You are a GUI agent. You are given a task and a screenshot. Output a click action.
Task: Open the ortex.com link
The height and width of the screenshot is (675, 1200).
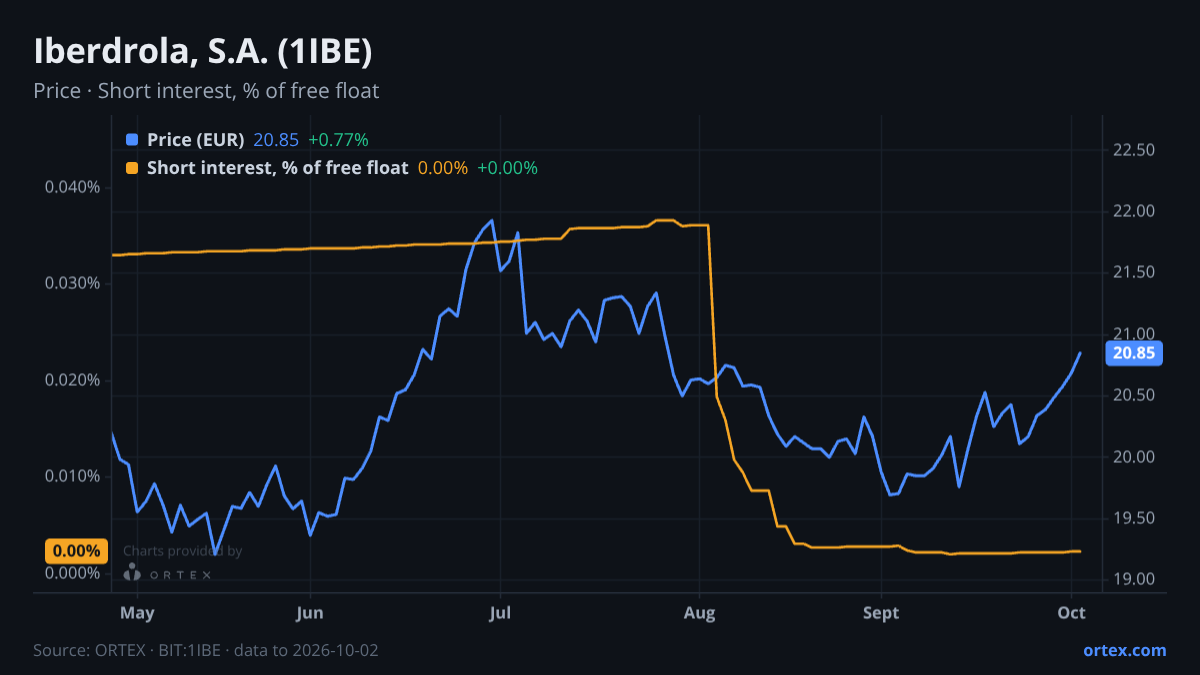click(x=1125, y=650)
